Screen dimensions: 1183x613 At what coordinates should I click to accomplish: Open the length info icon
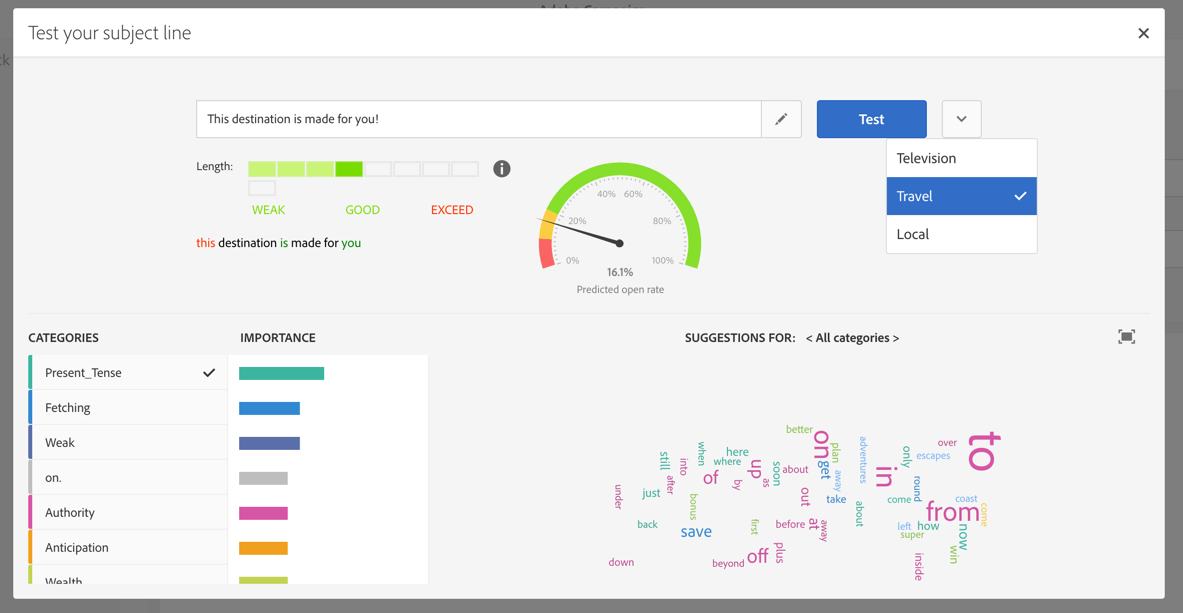click(x=502, y=168)
